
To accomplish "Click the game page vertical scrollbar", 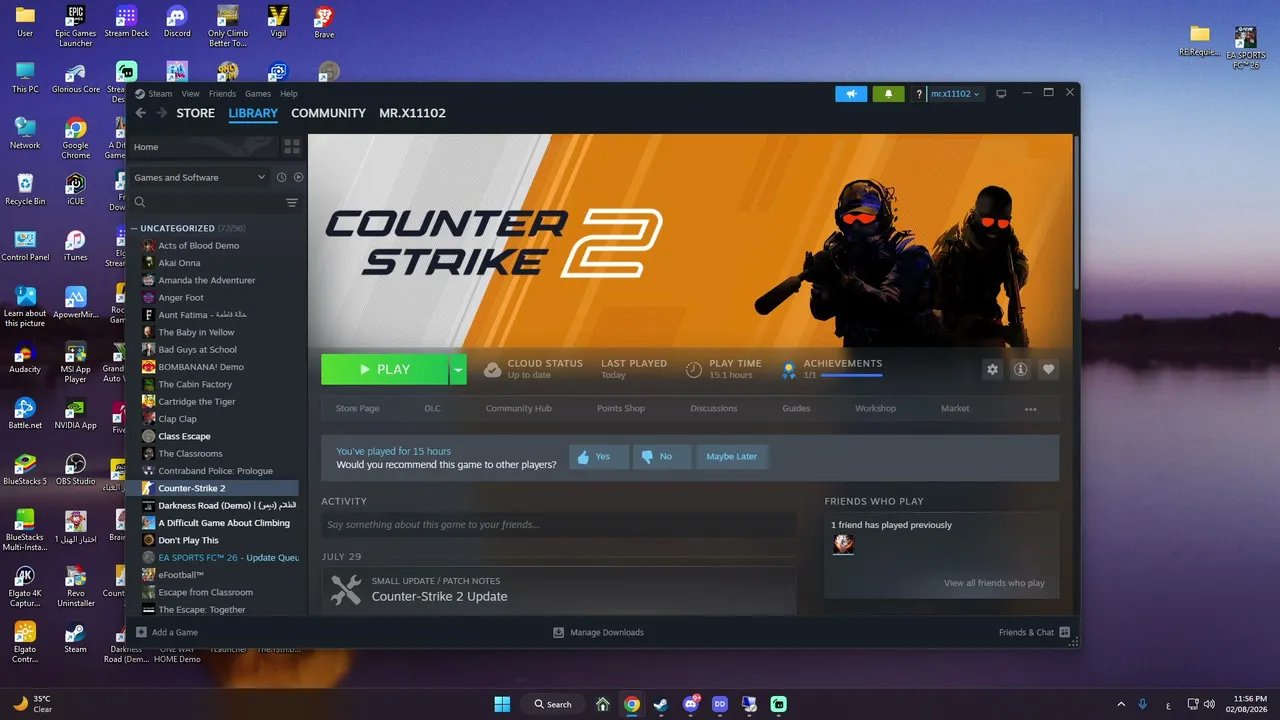I will [1075, 215].
